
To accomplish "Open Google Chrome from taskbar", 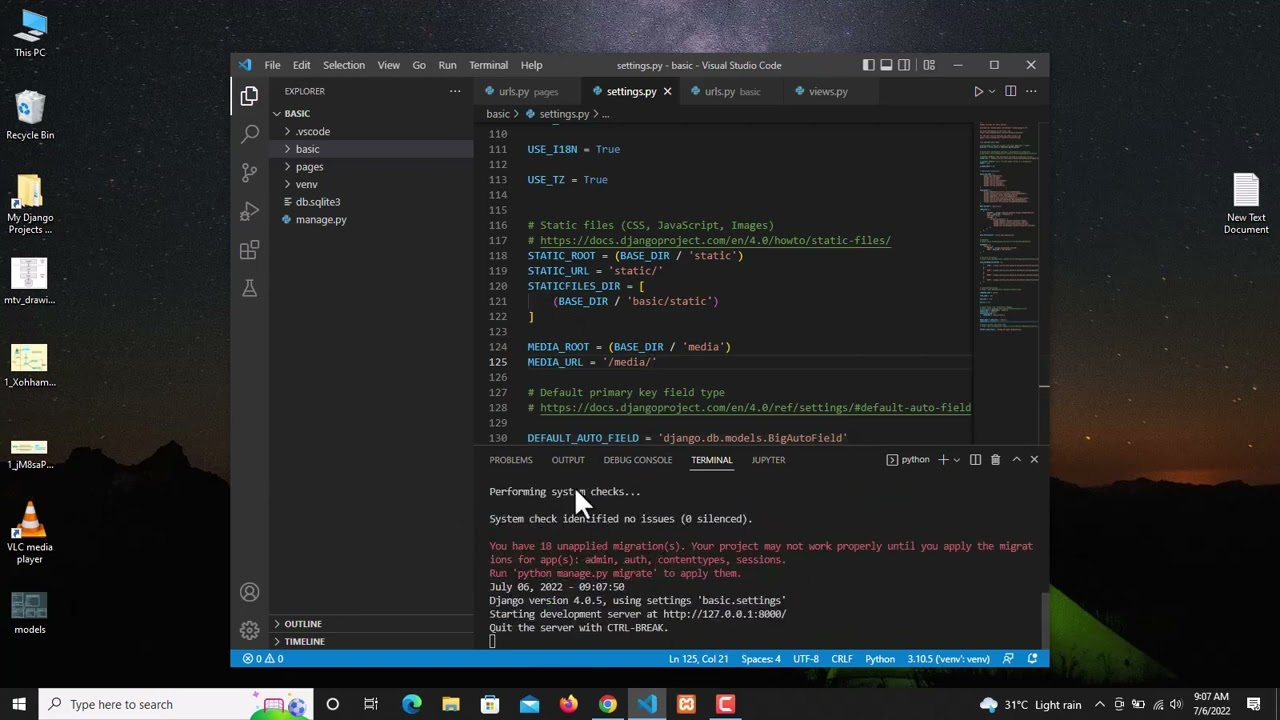I will [x=607, y=704].
